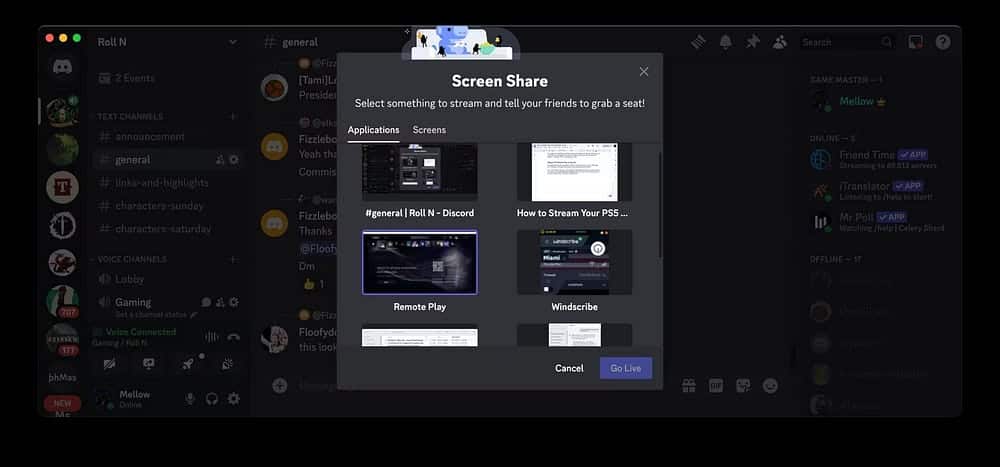Collapse the Text Channels category
This screenshot has width=1000, height=467.
129,117
